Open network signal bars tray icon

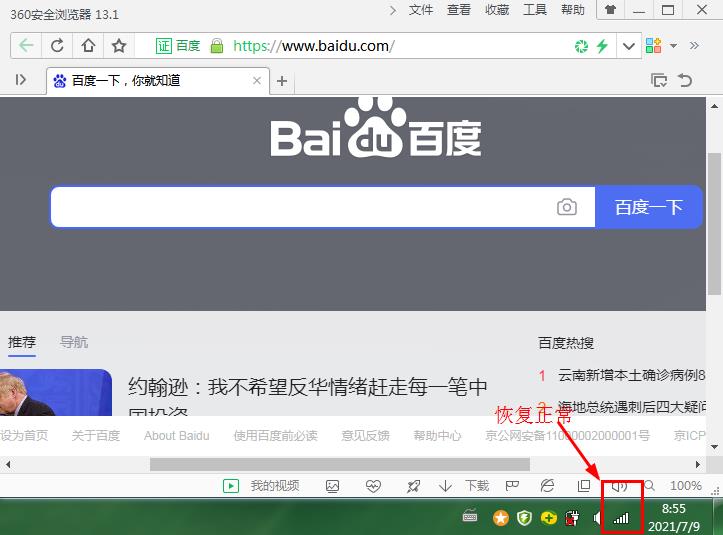[x=621, y=518]
